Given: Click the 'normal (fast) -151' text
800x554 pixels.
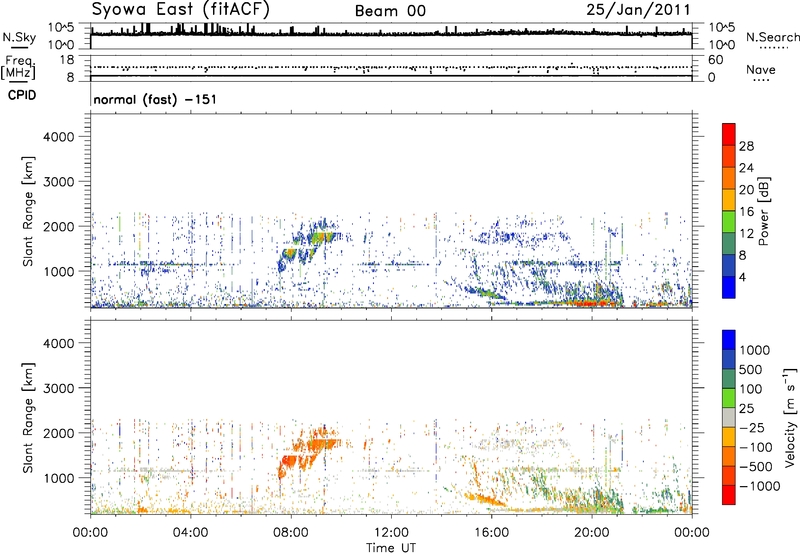Looking at the screenshot, I should [x=155, y=99].
